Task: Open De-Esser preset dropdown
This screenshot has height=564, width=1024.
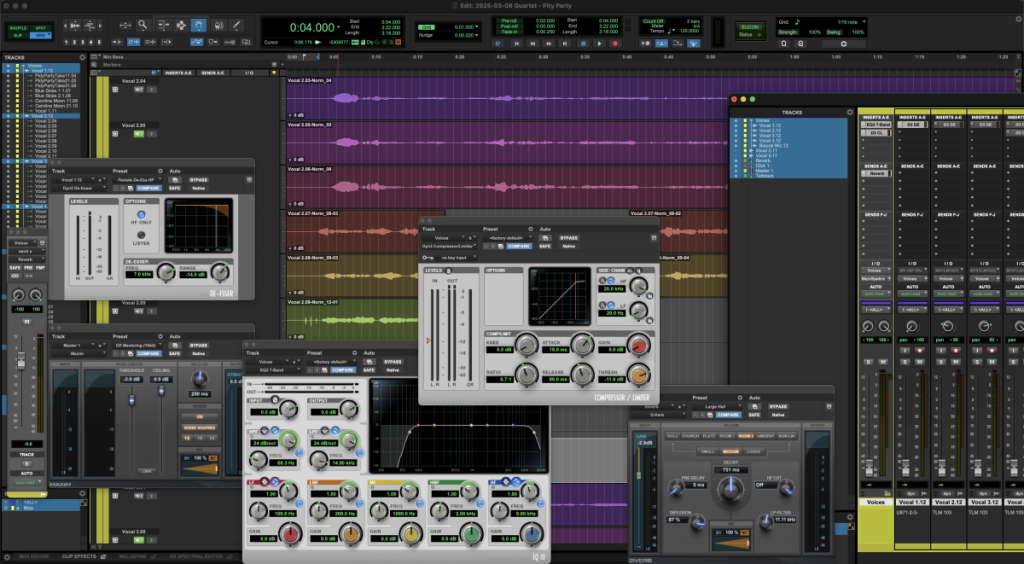Action: click(136, 180)
